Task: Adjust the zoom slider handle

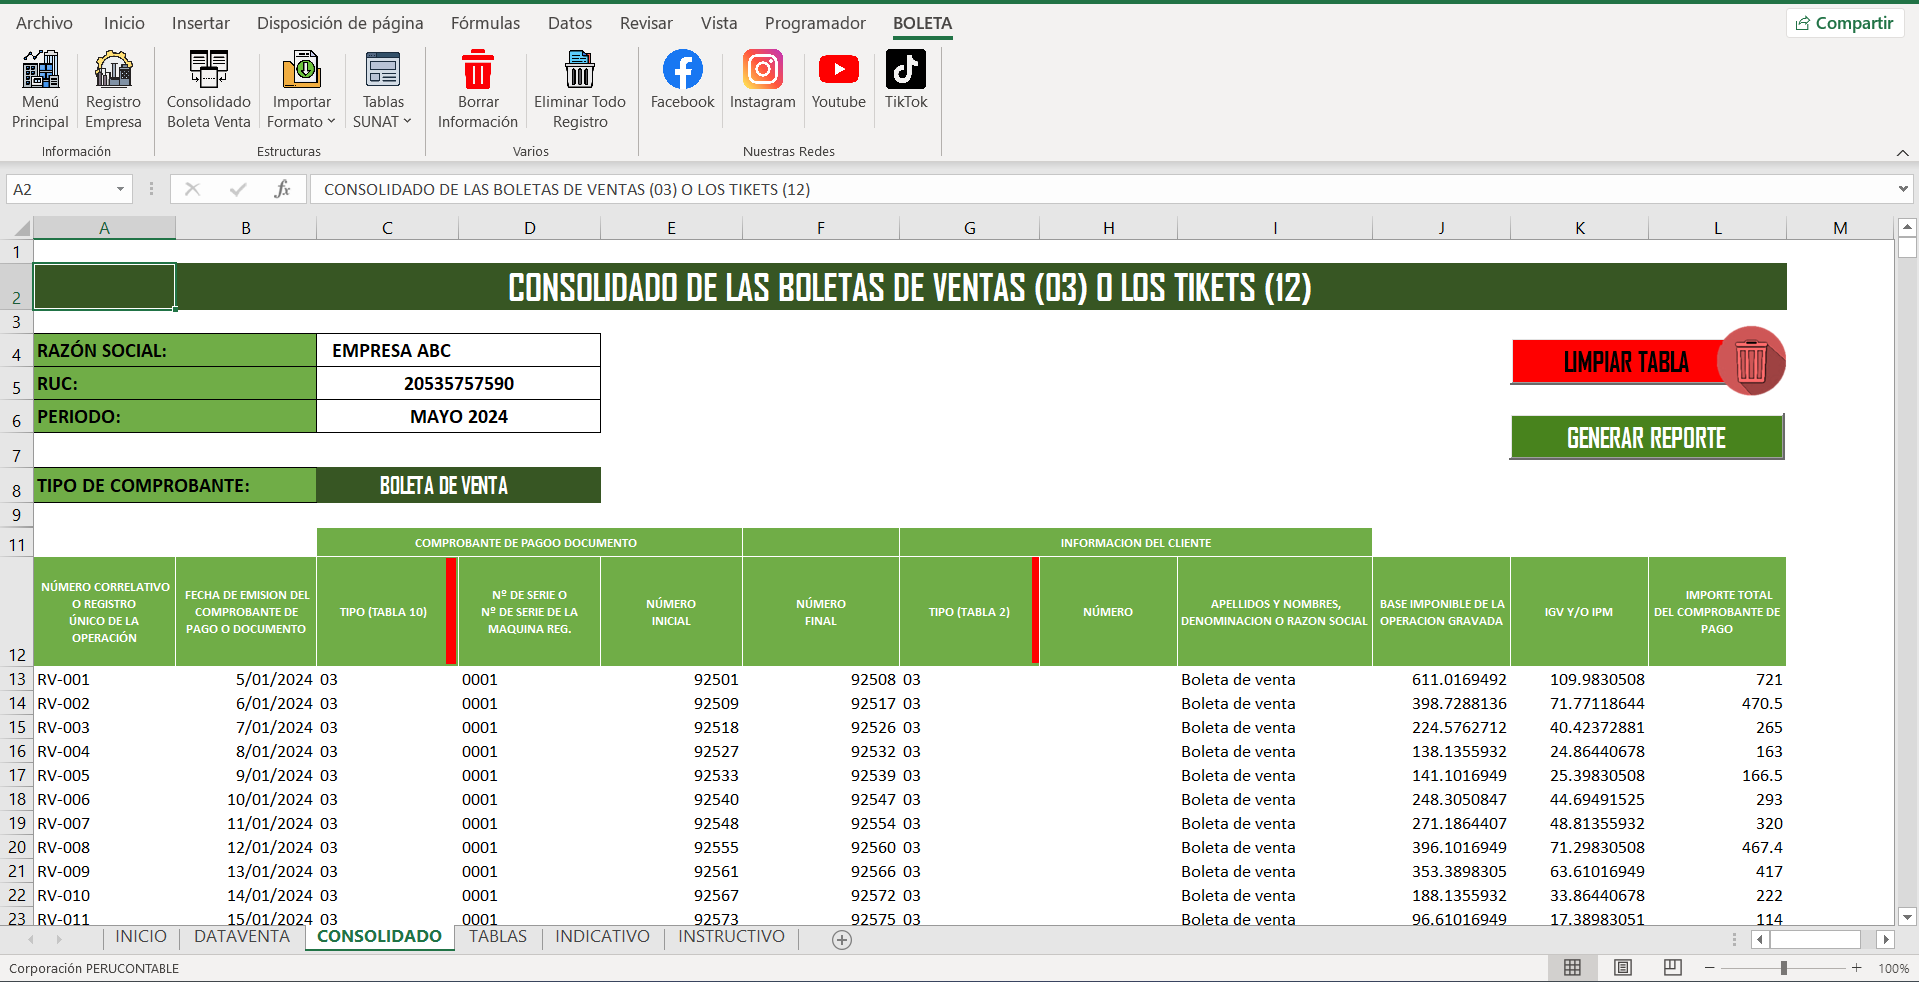Action: coord(1783,968)
